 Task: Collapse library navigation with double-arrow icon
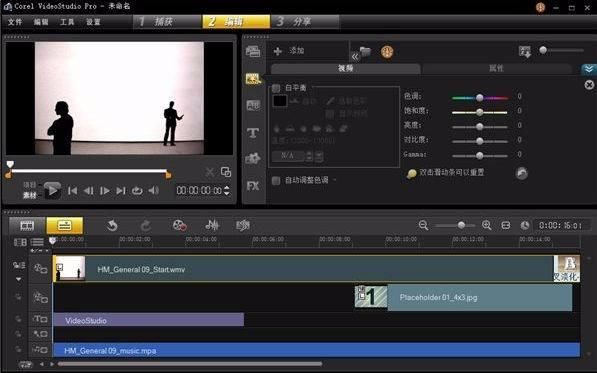(x=355, y=57)
